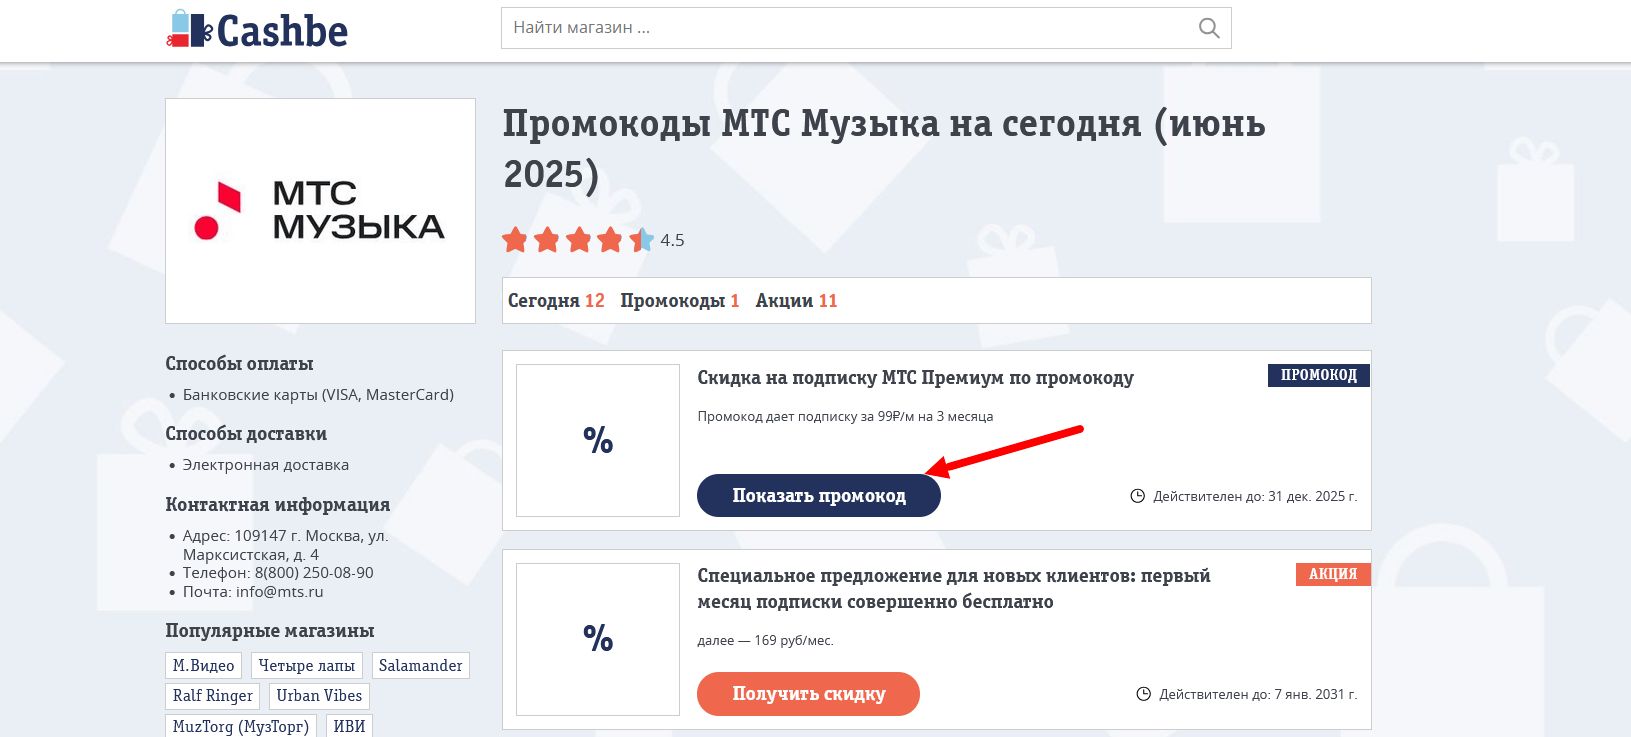
Task: Focus the store search field
Action: 866,28
